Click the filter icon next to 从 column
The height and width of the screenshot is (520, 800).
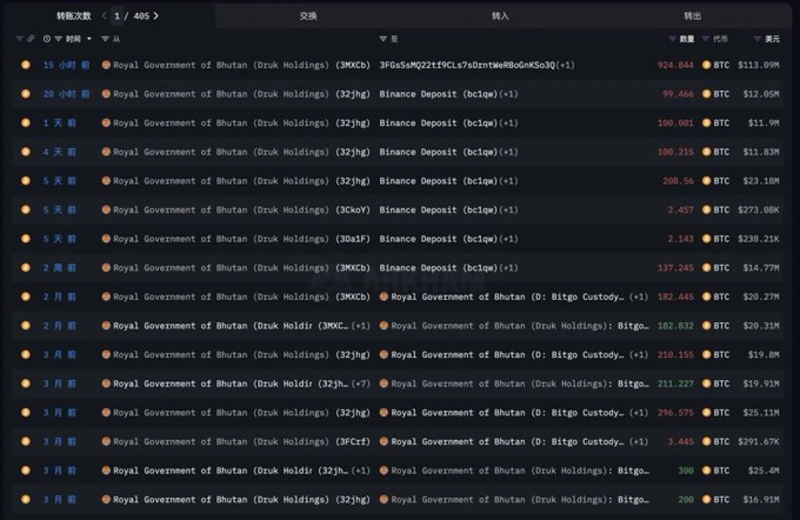pos(105,39)
